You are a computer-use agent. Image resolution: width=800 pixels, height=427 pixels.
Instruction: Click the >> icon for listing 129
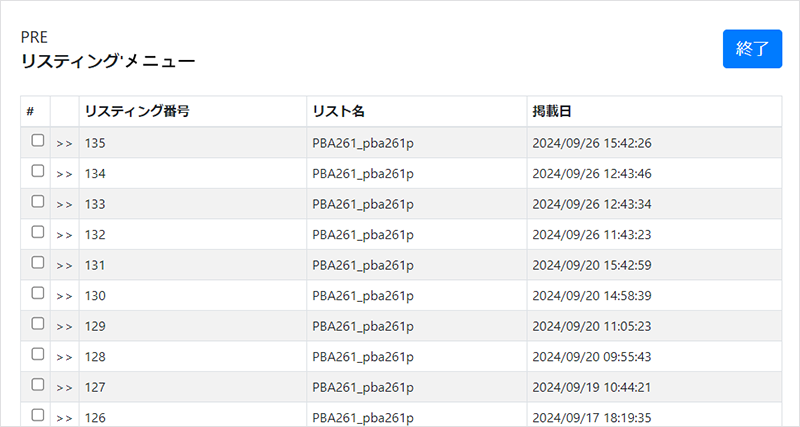pyautogui.click(x=64, y=327)
